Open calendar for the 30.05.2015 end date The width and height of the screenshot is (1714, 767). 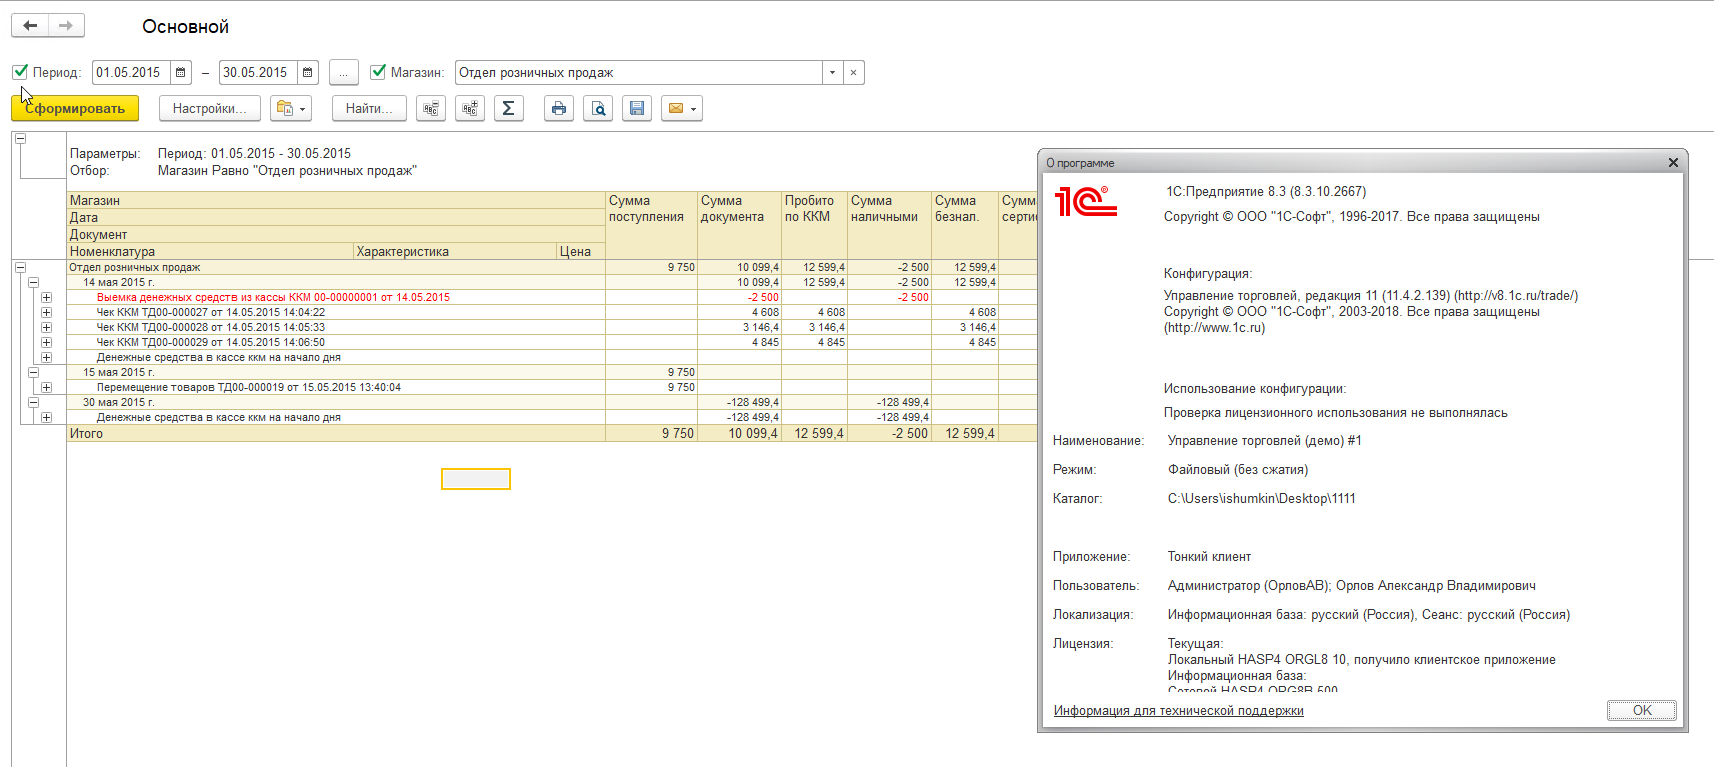308,72
